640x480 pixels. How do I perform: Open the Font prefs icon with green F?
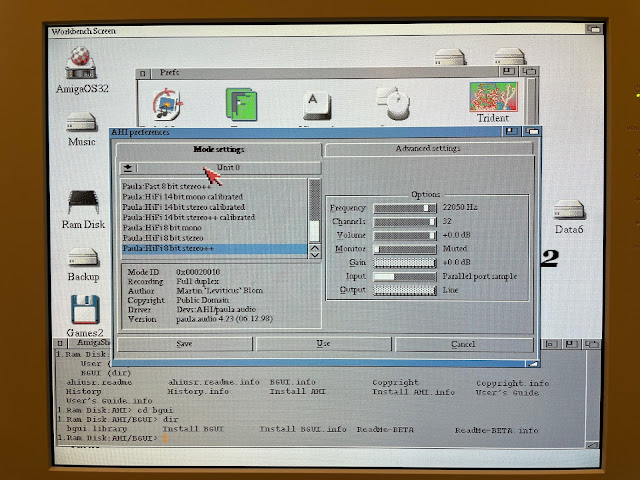point(241,104)
